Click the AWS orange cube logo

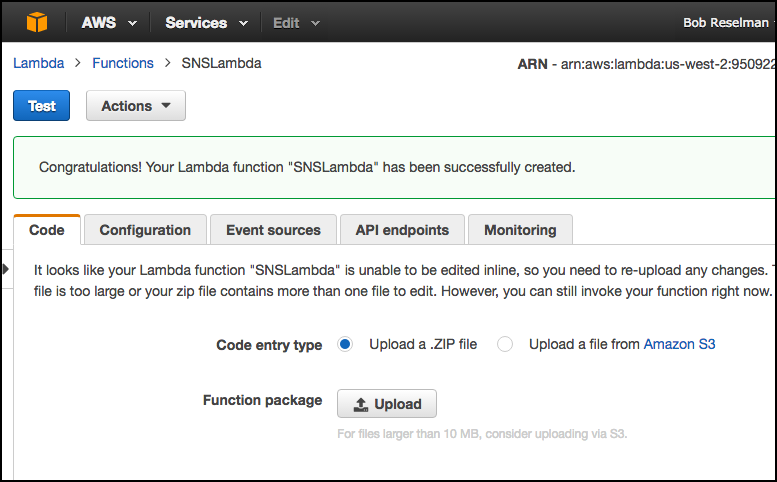[x=37, y=22]
